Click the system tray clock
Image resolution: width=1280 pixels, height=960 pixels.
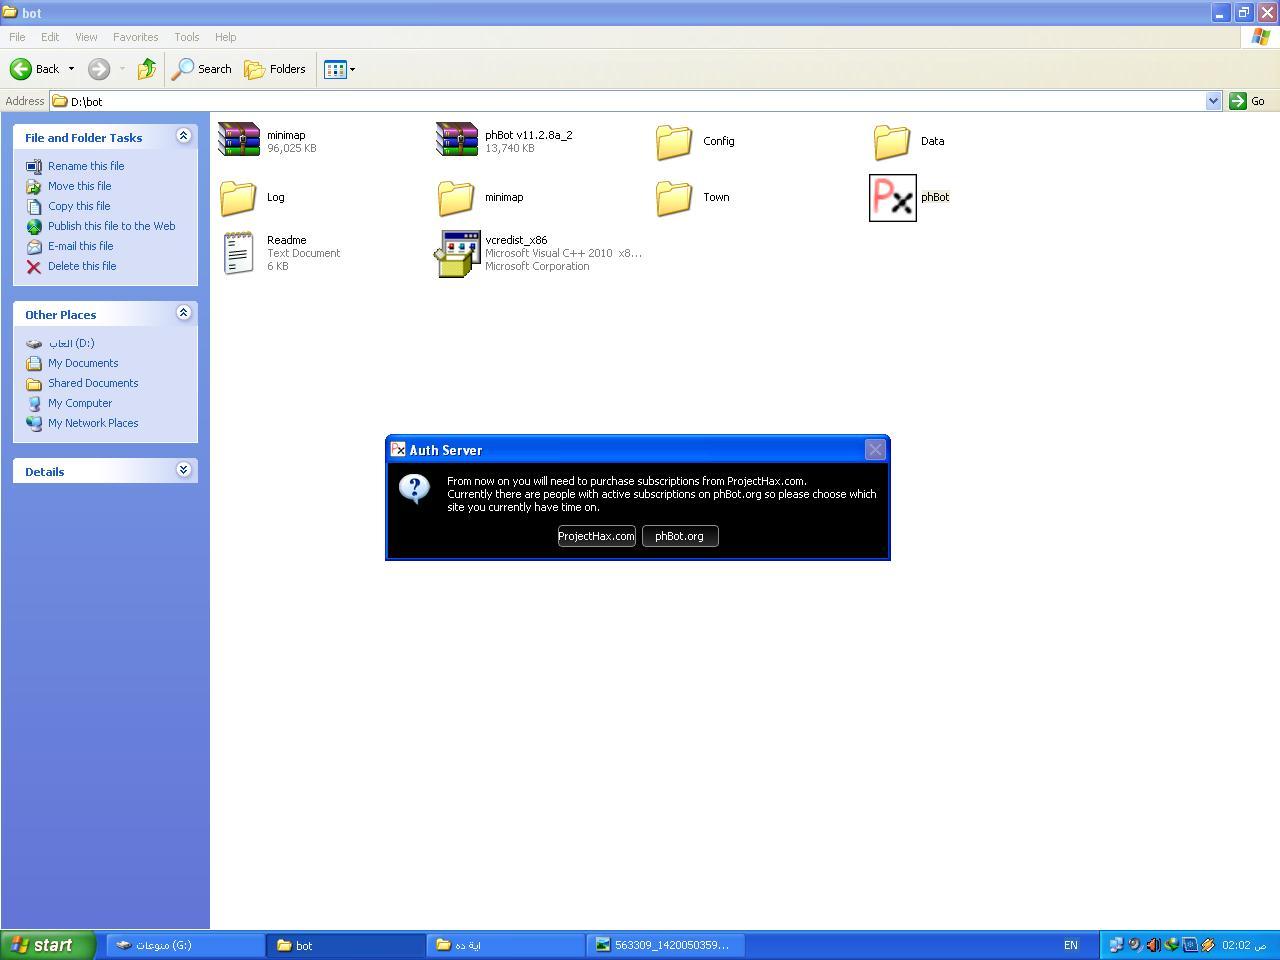(1244, 945)
